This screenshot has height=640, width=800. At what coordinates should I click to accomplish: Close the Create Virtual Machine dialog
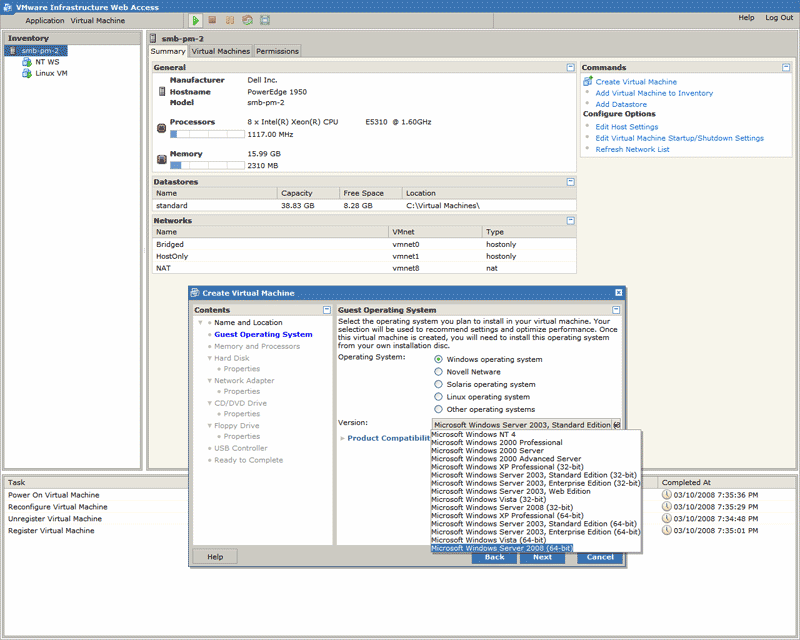[x=618, y=292]
